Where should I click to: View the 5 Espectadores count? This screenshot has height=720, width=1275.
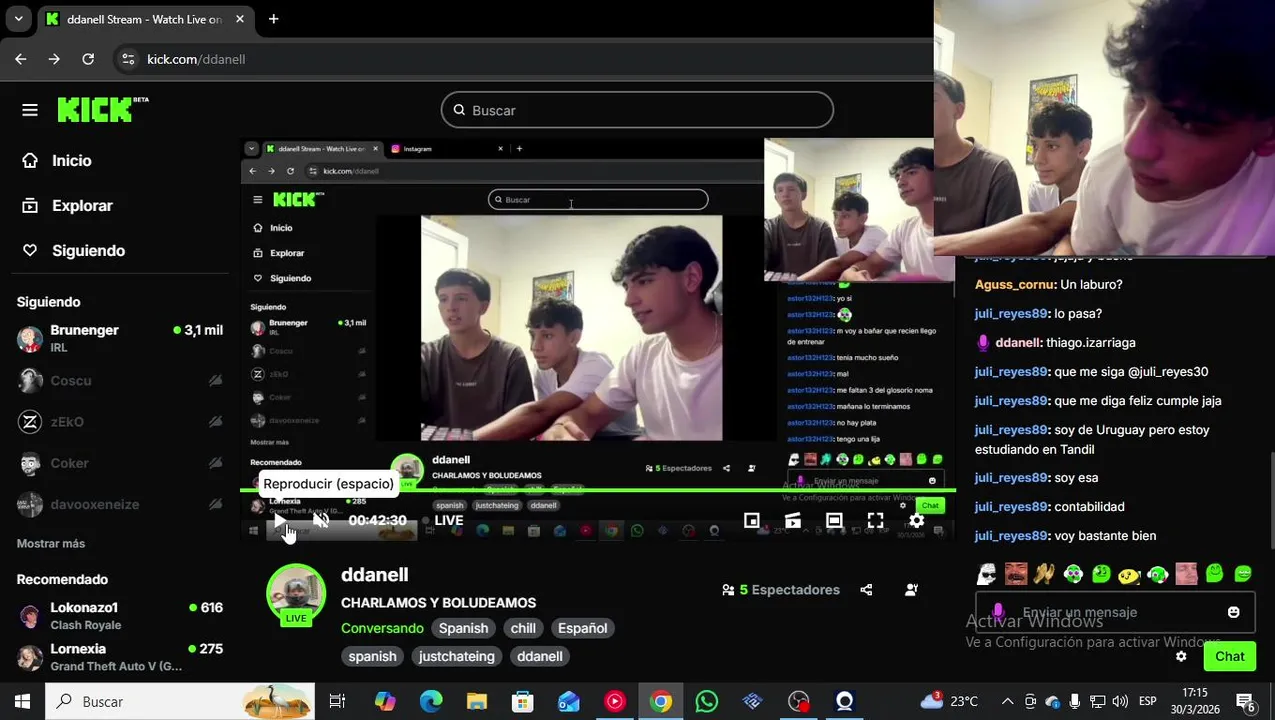tap(781, 590)
